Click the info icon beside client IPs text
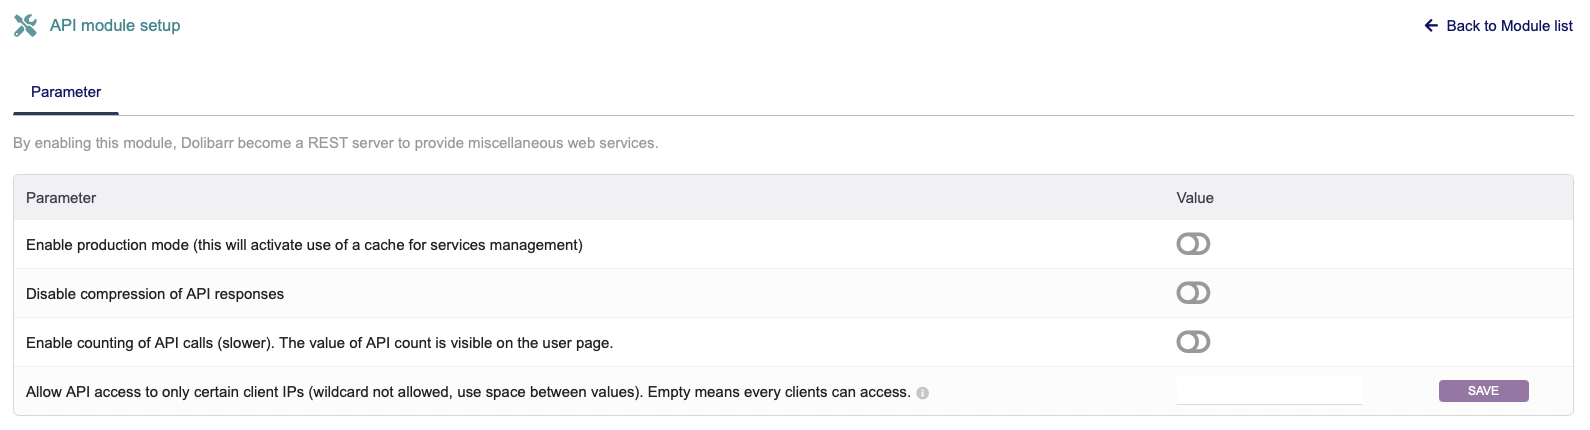The image size is (1590, 430). 923,393
